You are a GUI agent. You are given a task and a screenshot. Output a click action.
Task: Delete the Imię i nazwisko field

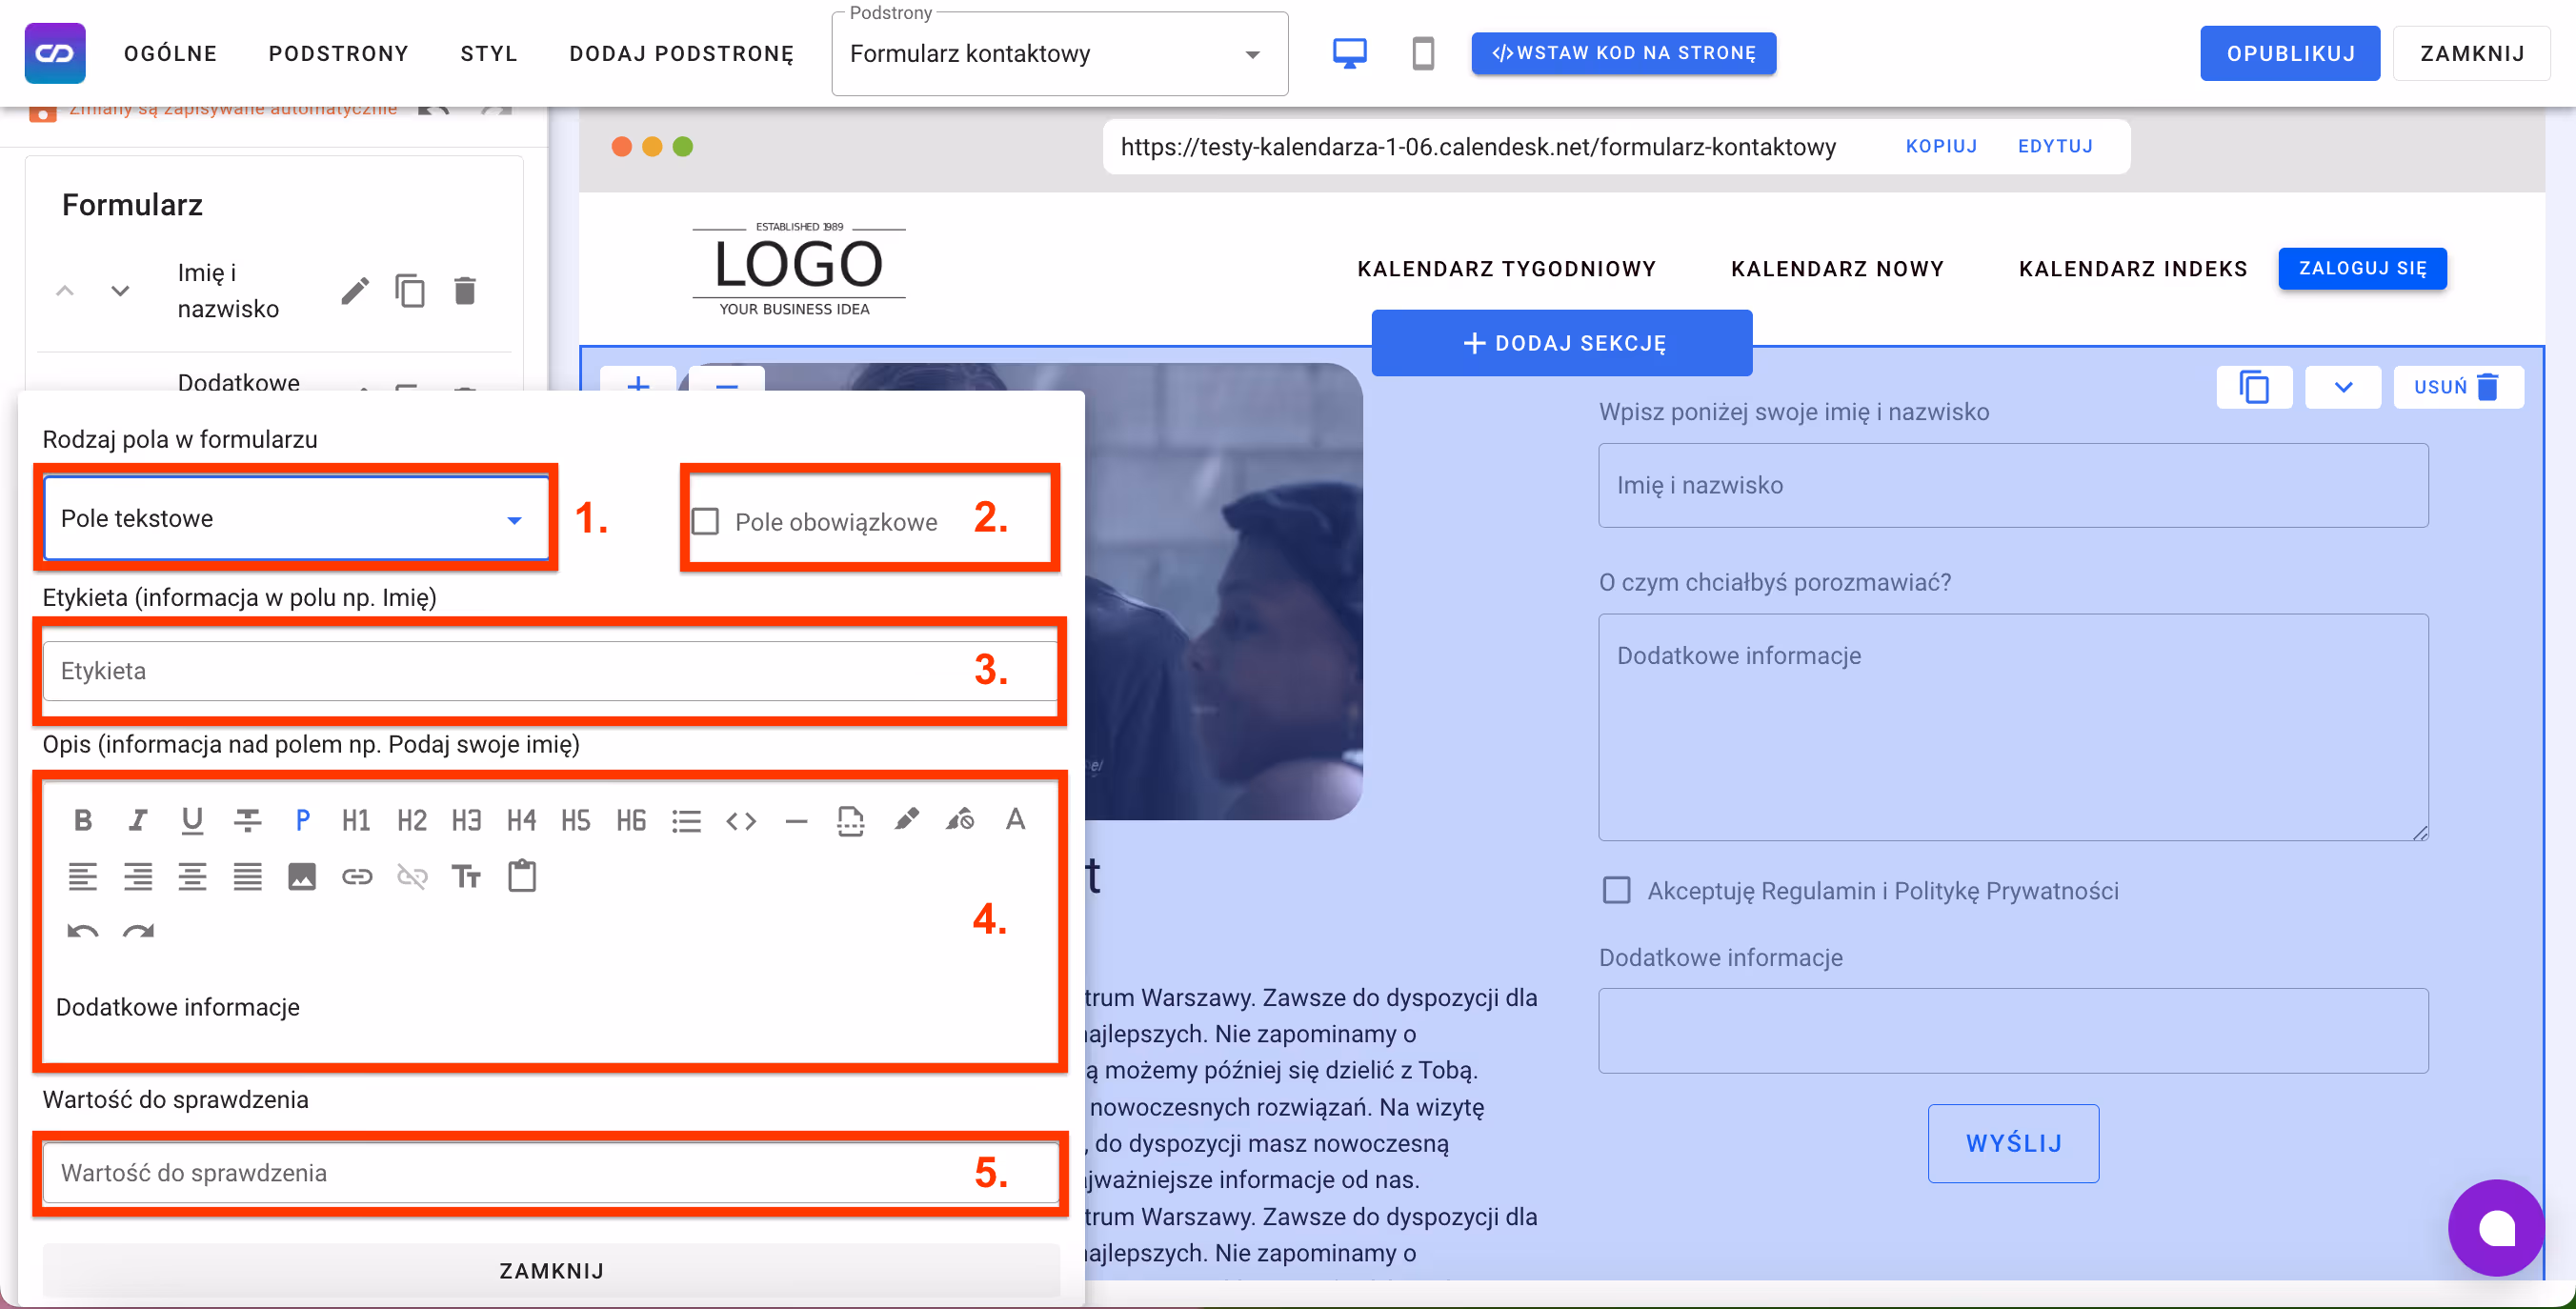coord(465,291)
